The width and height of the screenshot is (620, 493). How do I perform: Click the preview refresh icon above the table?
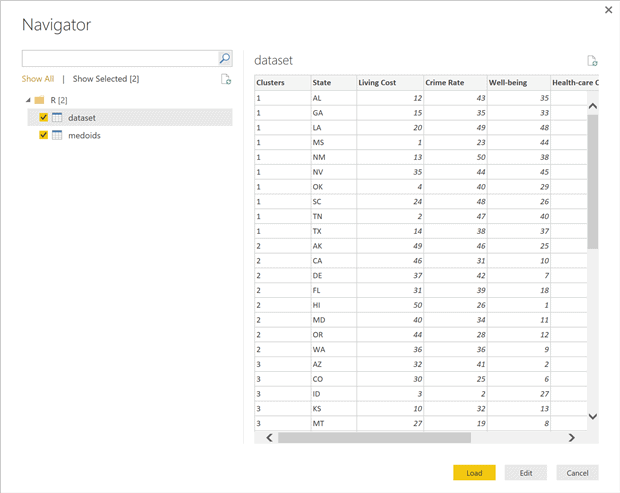[x=592, y=61]
